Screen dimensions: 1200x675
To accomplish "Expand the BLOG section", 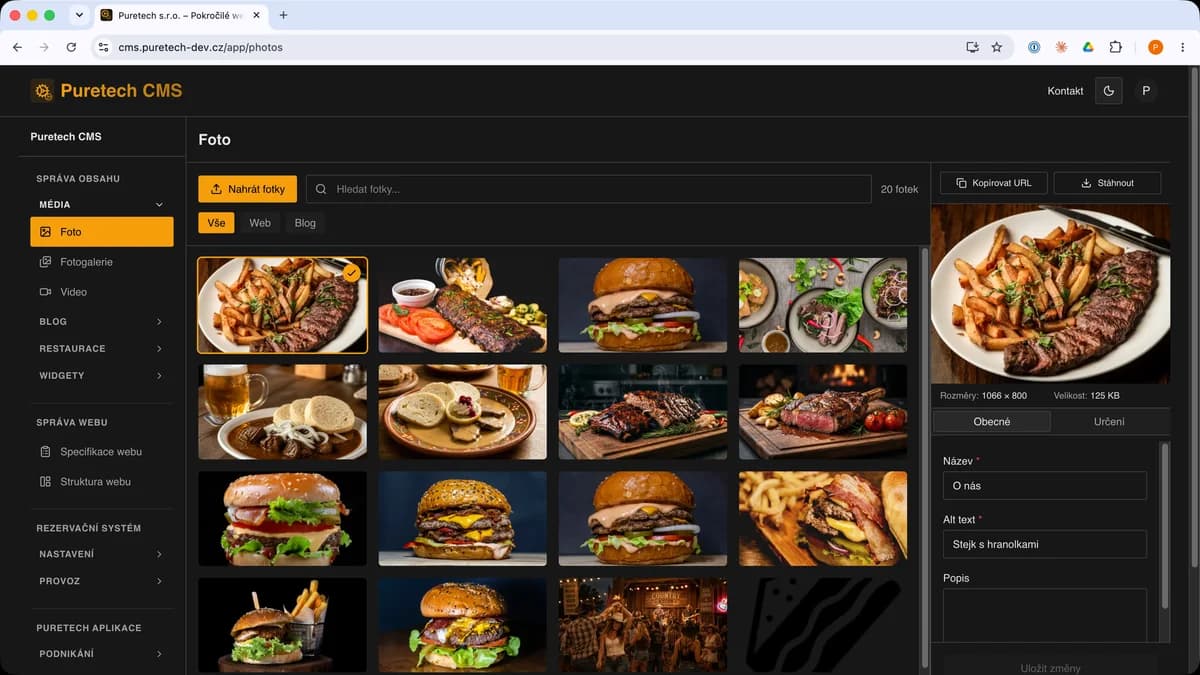I will pyautogui.click(x=102, y=322).
